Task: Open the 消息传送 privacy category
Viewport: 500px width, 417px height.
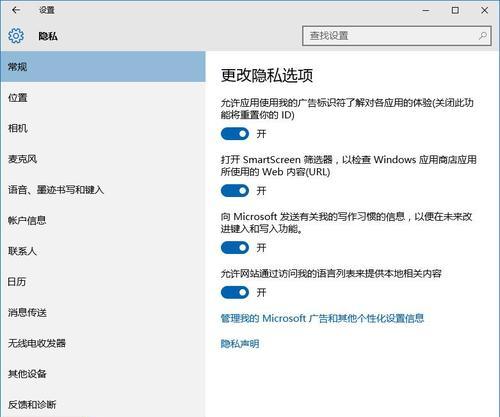Action: click(103, 312)
